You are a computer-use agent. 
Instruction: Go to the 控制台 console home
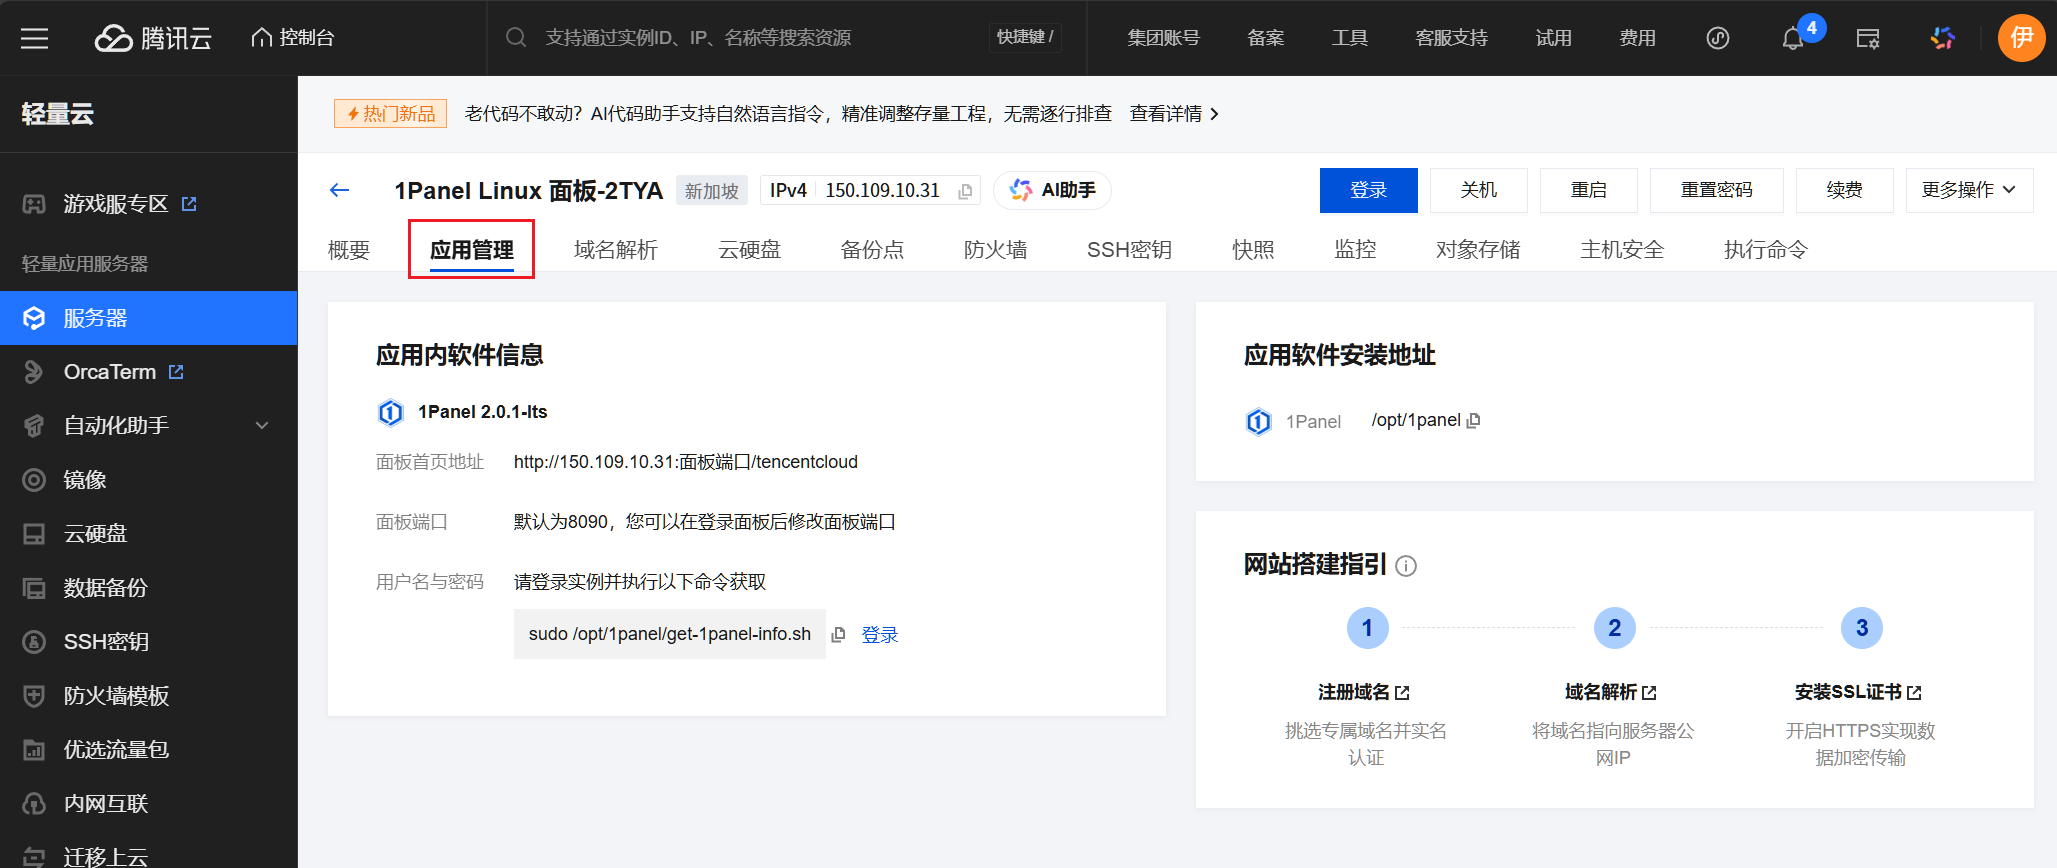coord(292,38)
